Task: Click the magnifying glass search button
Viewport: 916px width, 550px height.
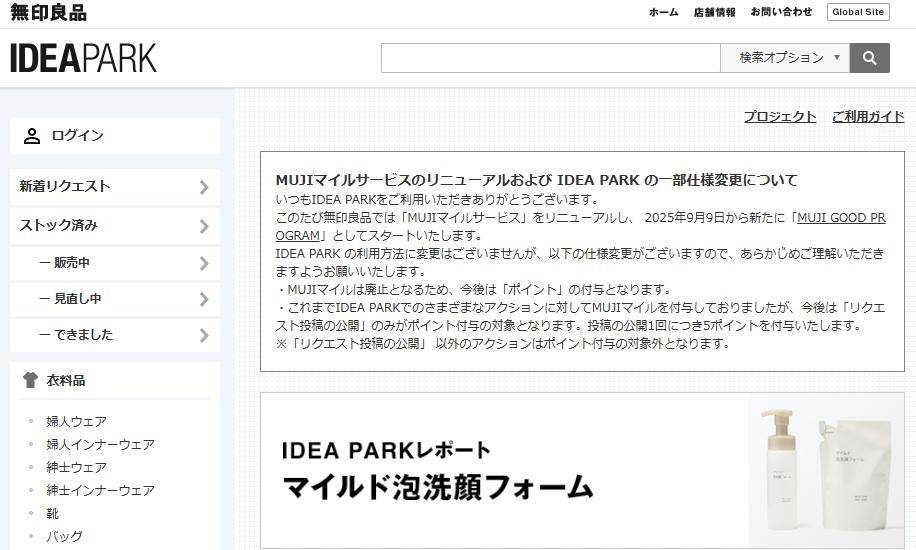Action: [x=869, y=58]
